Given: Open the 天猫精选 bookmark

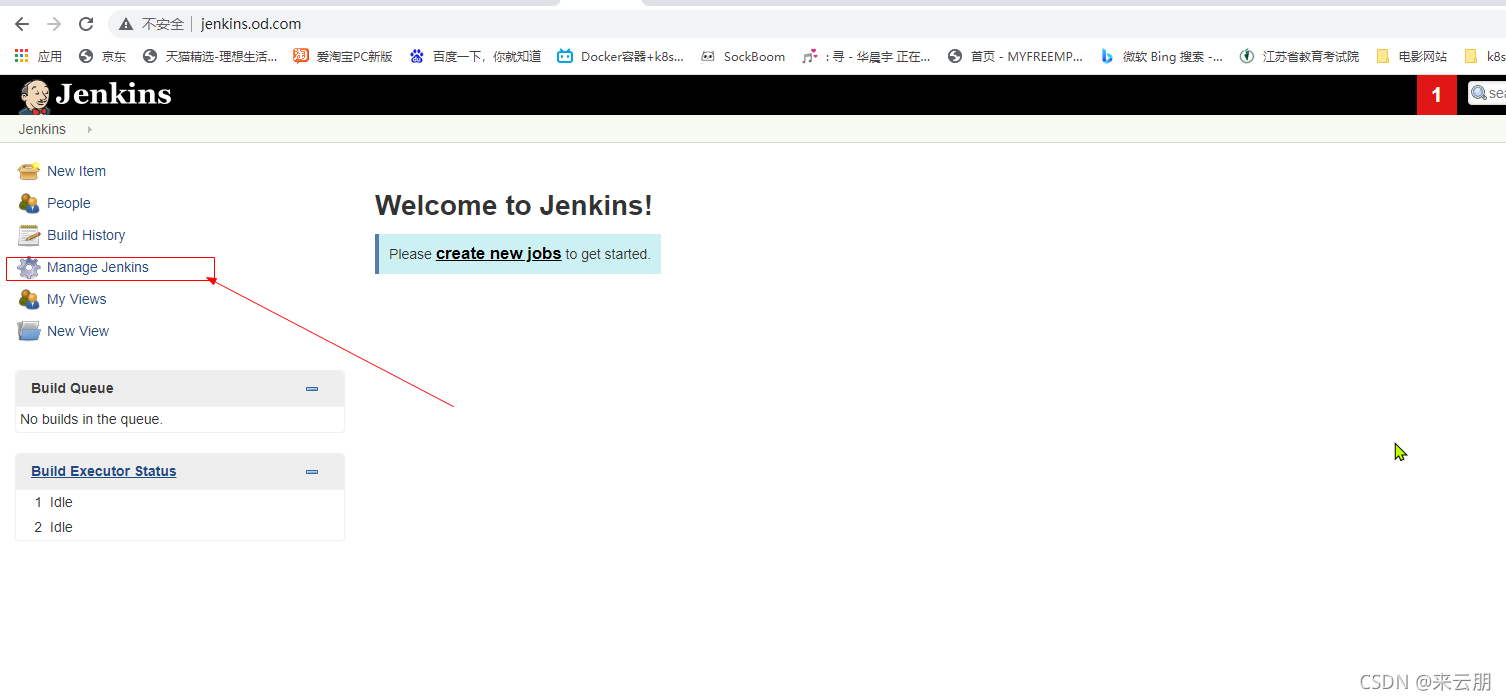Looking at the screenshot, I should click(x=210, y=56).
